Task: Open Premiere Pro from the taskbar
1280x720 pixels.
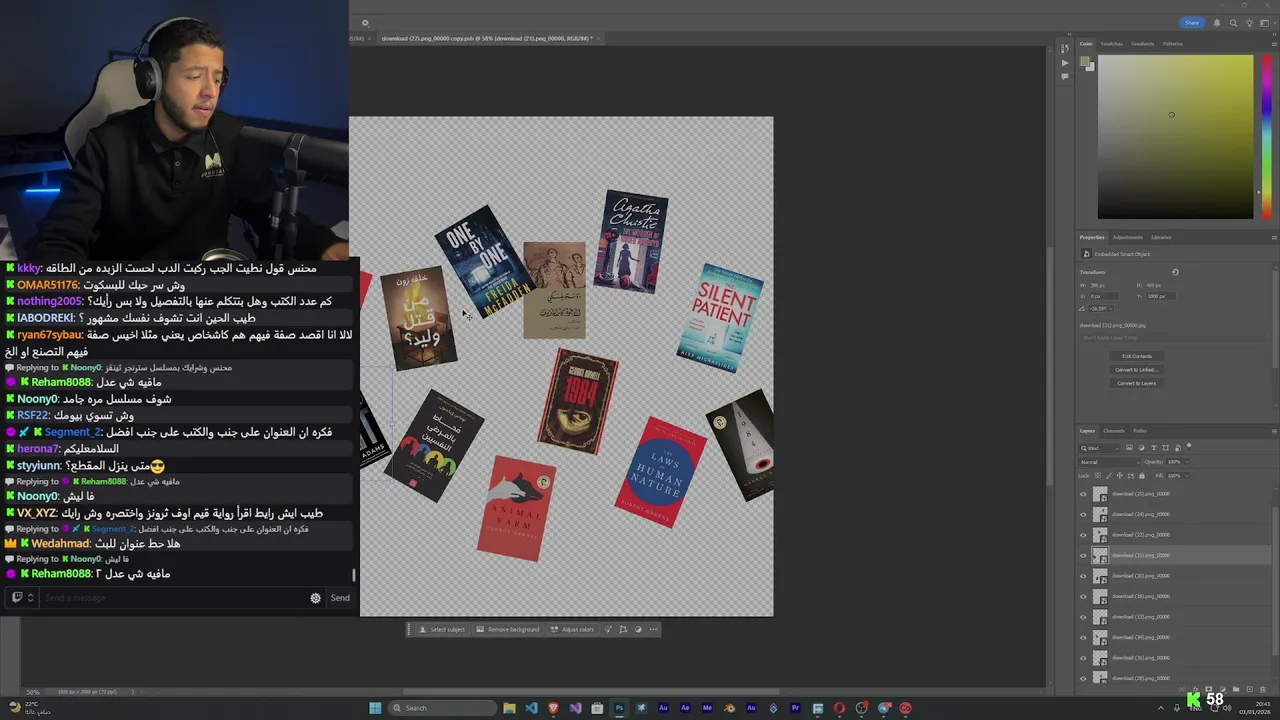Action: [795, 708]
